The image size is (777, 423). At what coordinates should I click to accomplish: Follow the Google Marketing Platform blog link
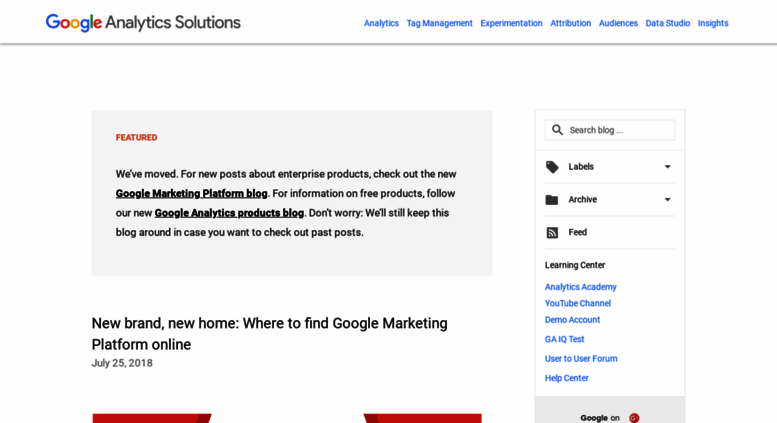click(191, 193)
